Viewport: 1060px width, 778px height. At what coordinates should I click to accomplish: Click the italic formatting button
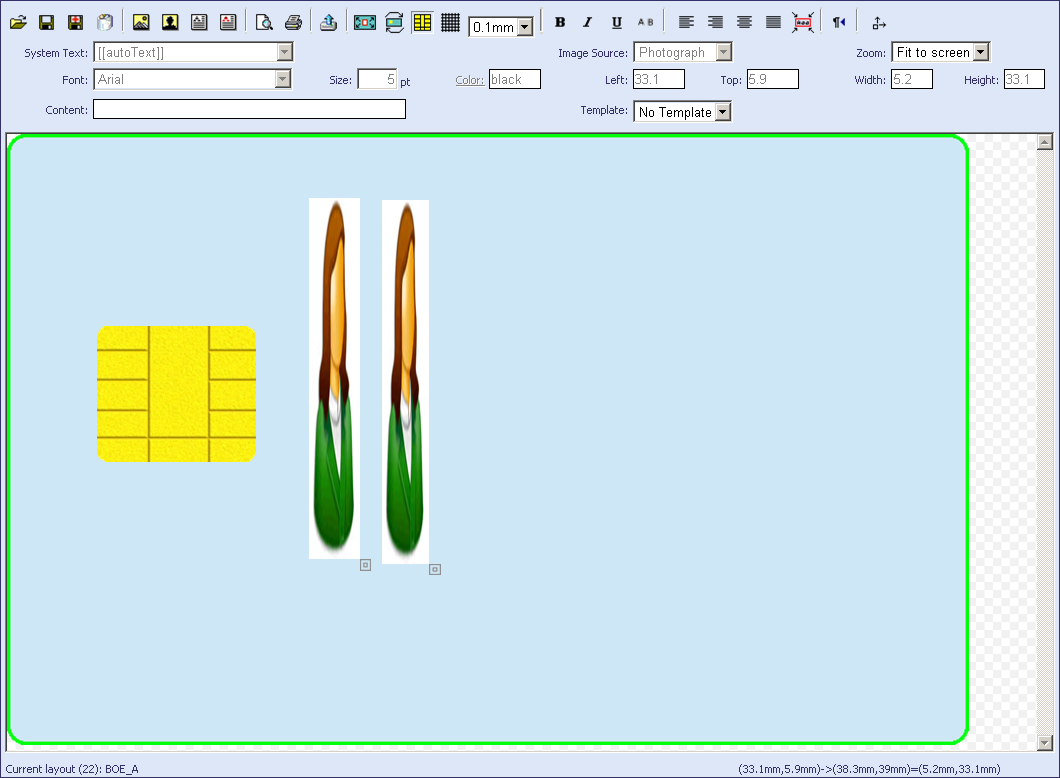coord(588,22)
